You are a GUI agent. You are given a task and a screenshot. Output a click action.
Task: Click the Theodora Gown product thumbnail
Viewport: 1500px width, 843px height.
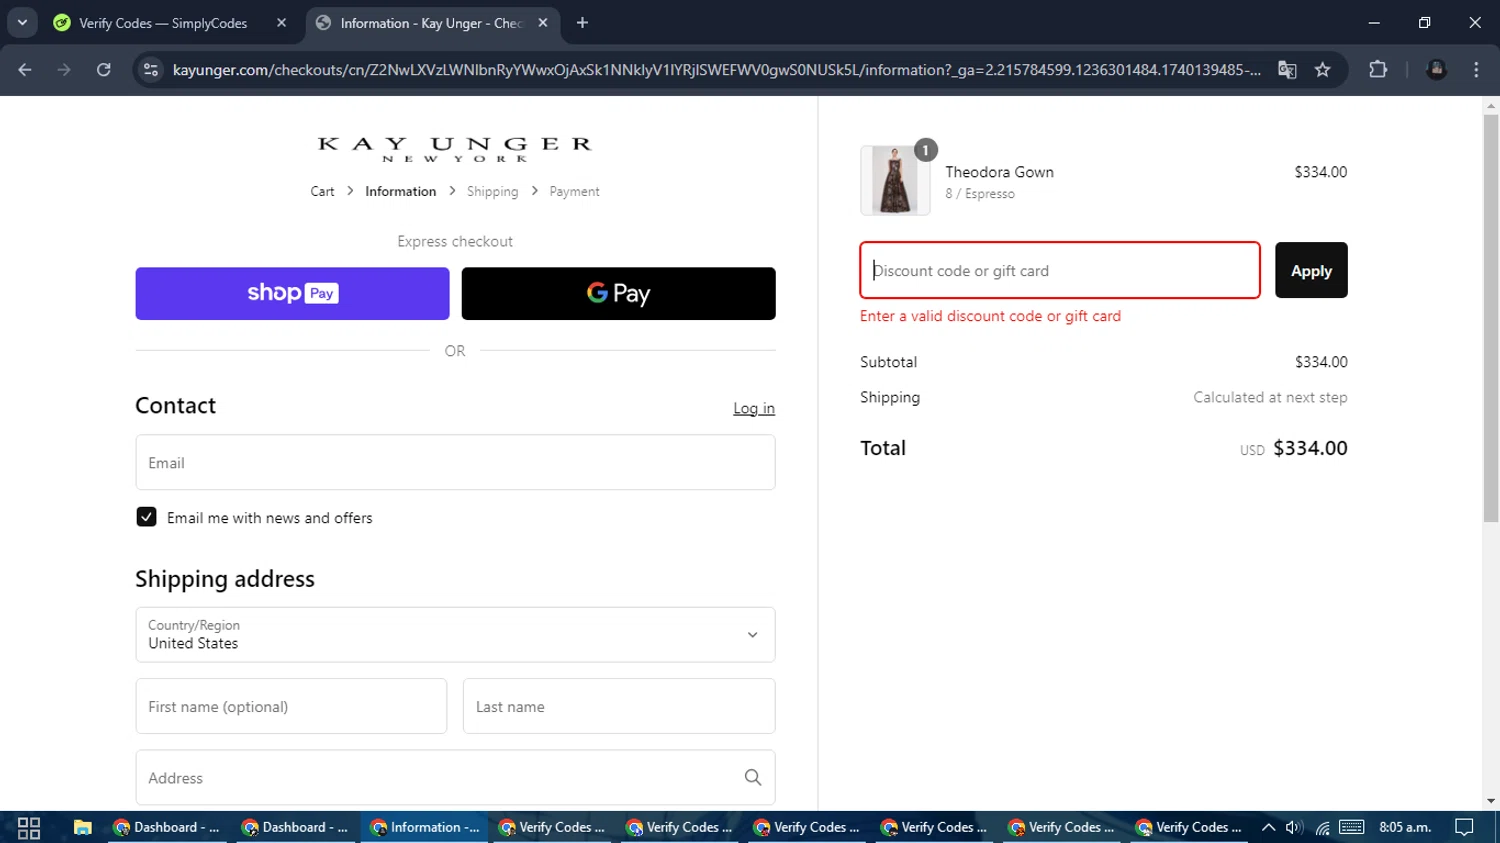click(895, 180)
